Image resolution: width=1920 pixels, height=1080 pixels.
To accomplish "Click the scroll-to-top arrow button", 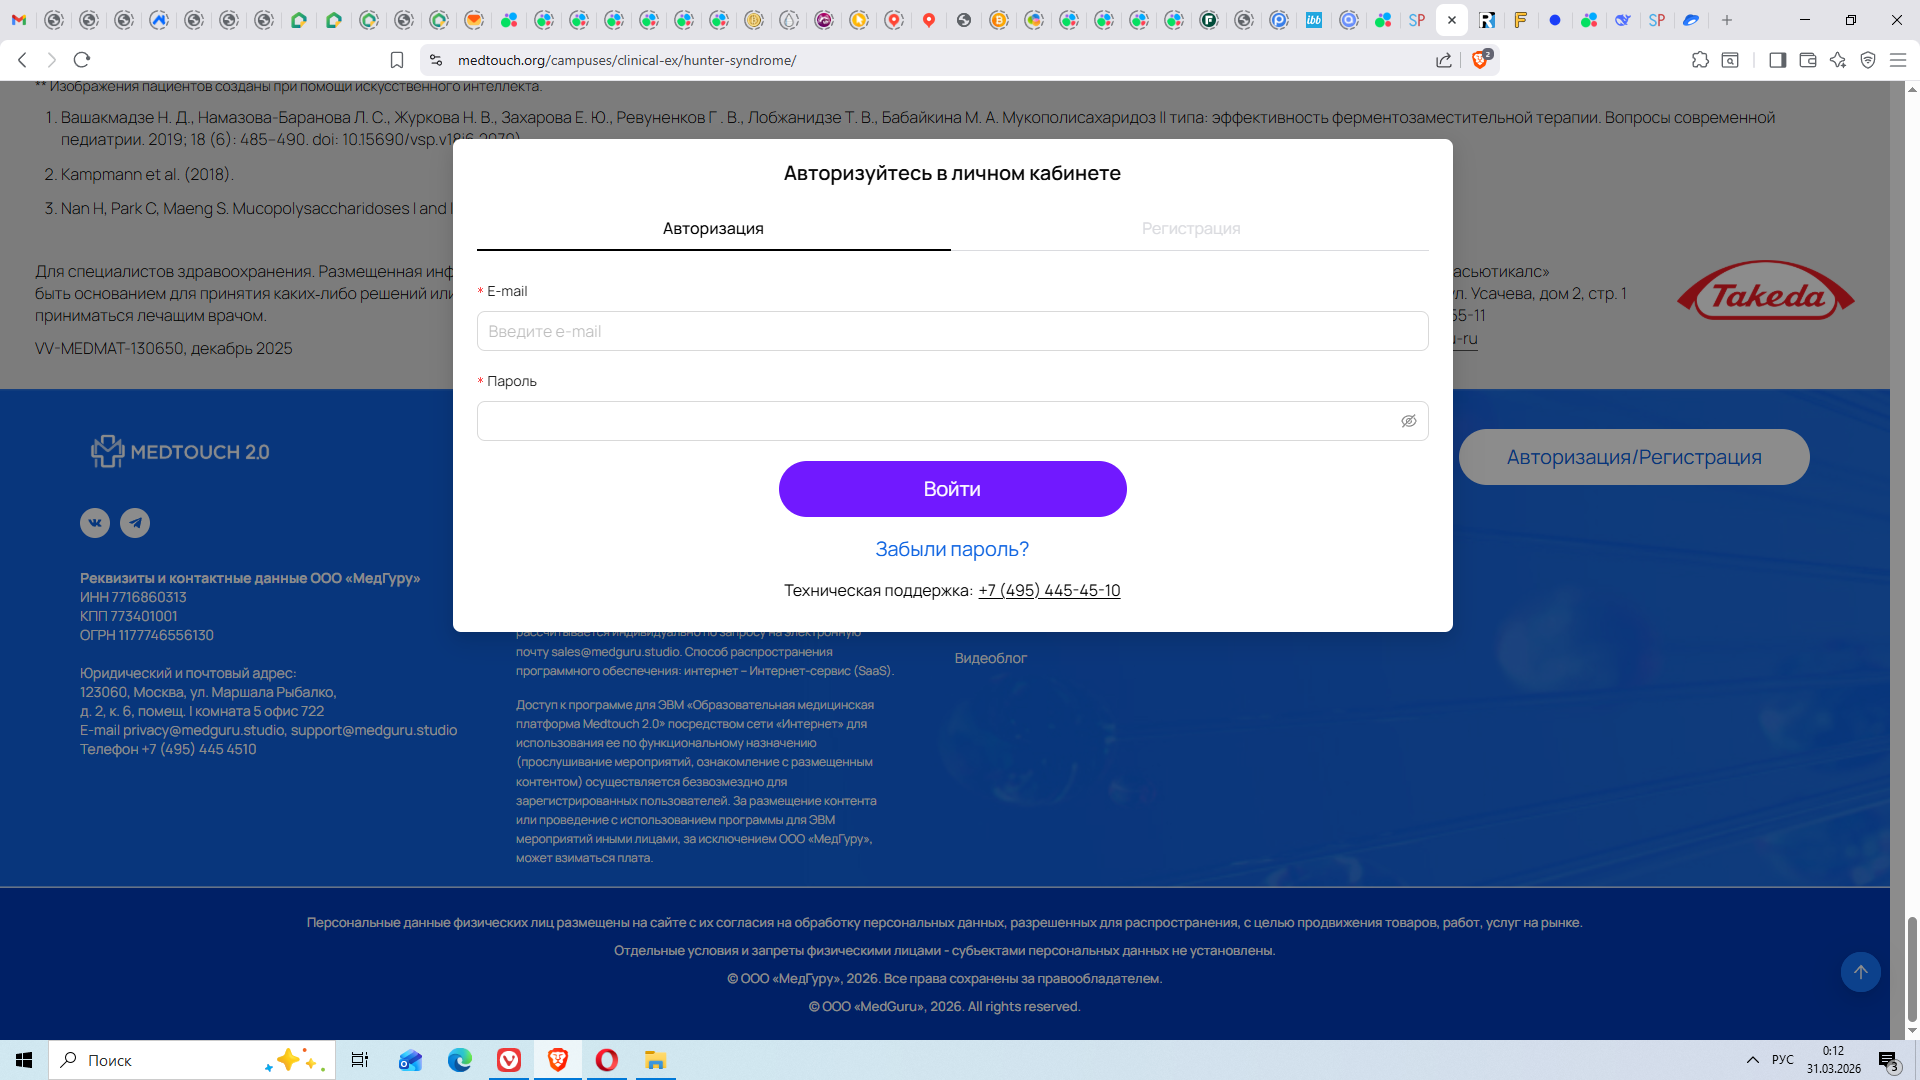I will pyautogui.click(x=1860, y=972).
